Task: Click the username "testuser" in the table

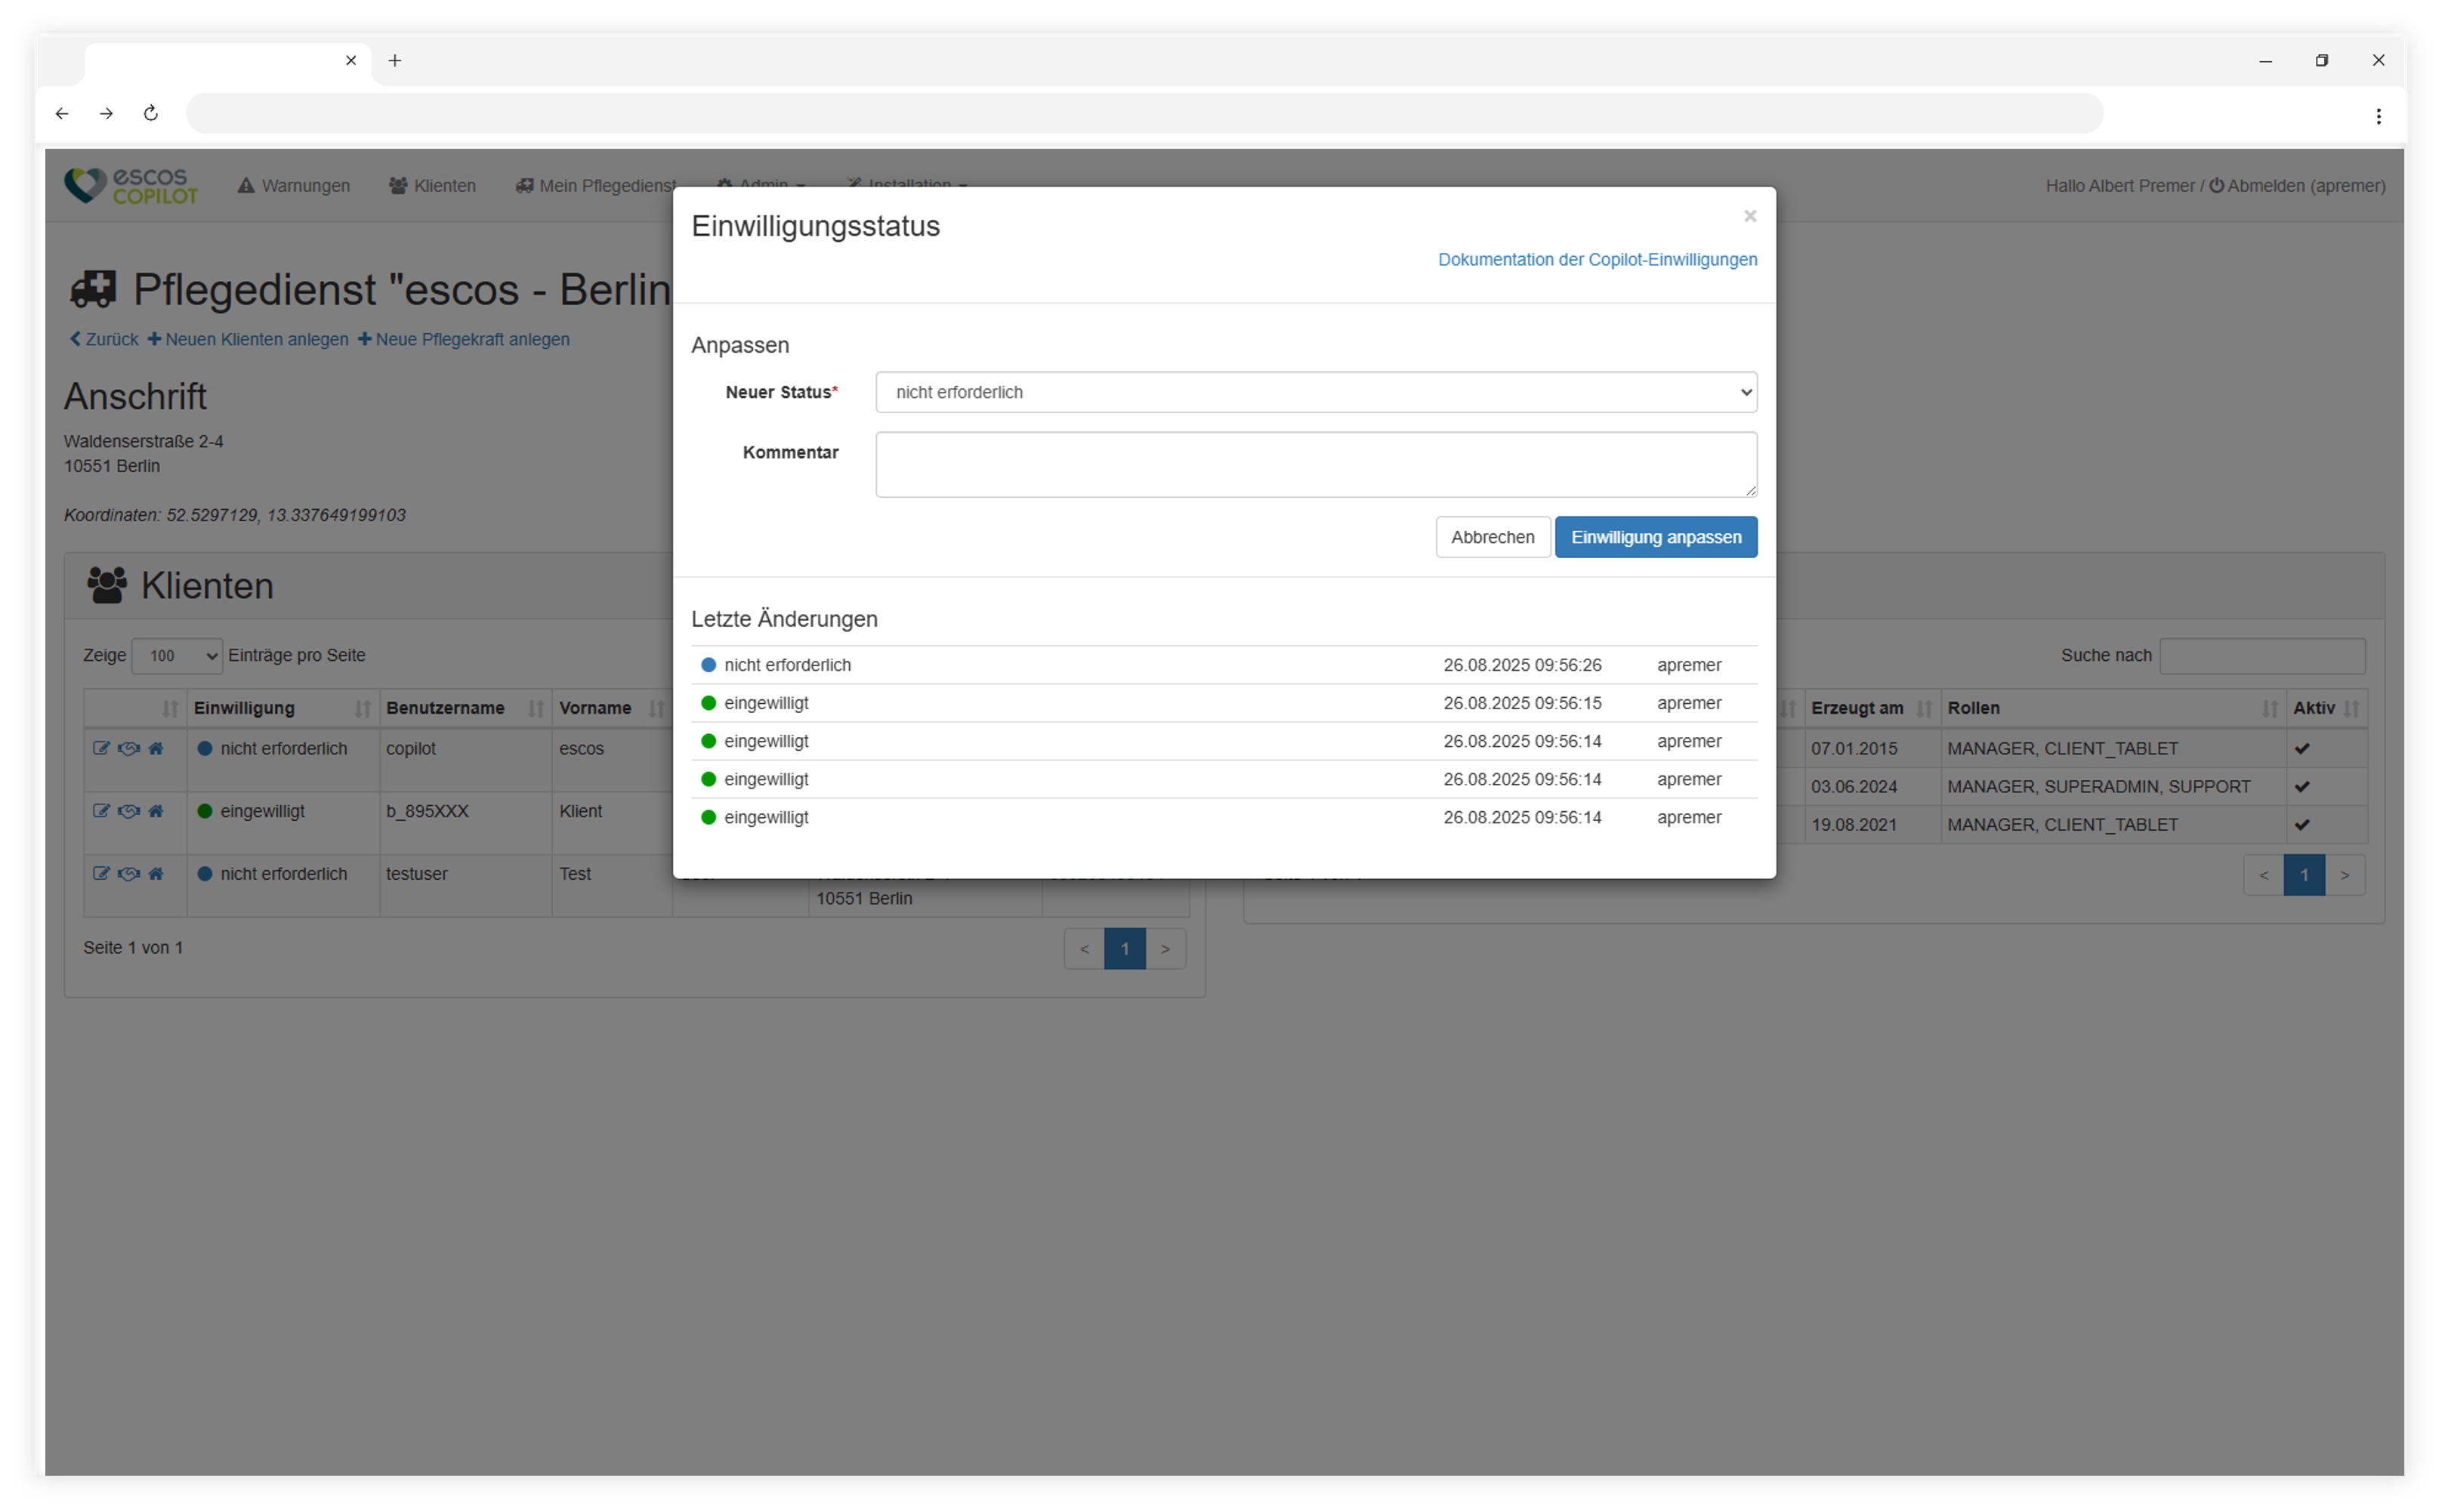Action: pos(417,874)
